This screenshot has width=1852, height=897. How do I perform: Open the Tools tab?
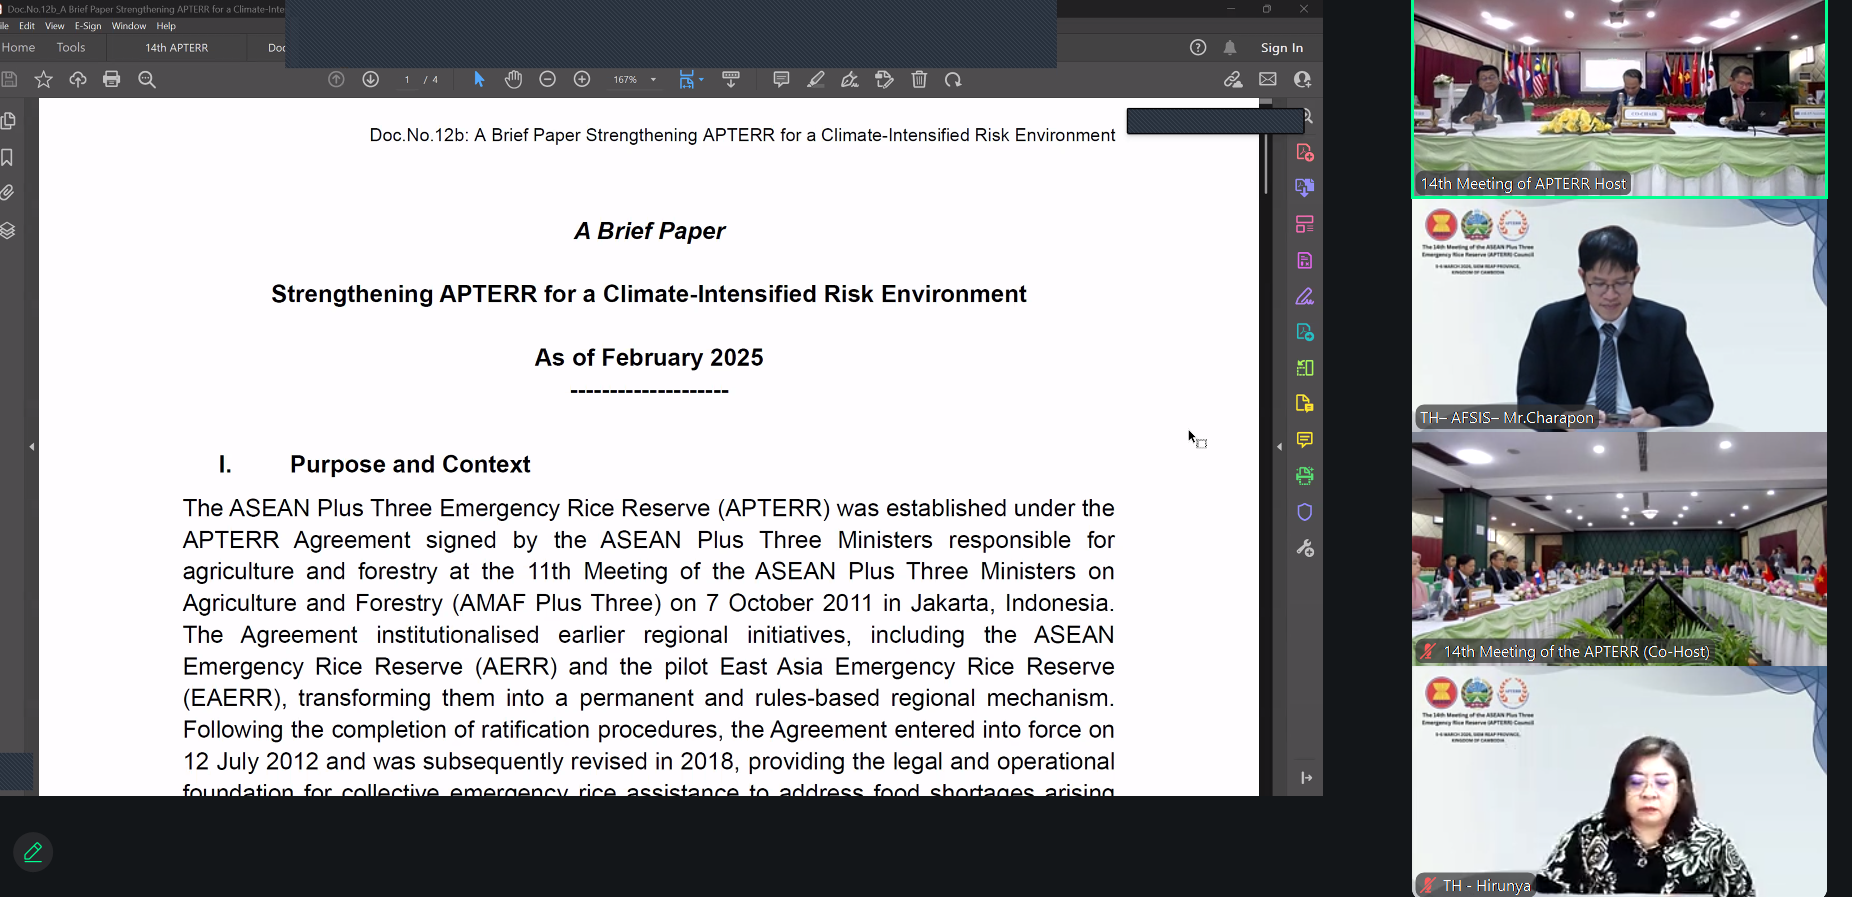coord(71,48)
